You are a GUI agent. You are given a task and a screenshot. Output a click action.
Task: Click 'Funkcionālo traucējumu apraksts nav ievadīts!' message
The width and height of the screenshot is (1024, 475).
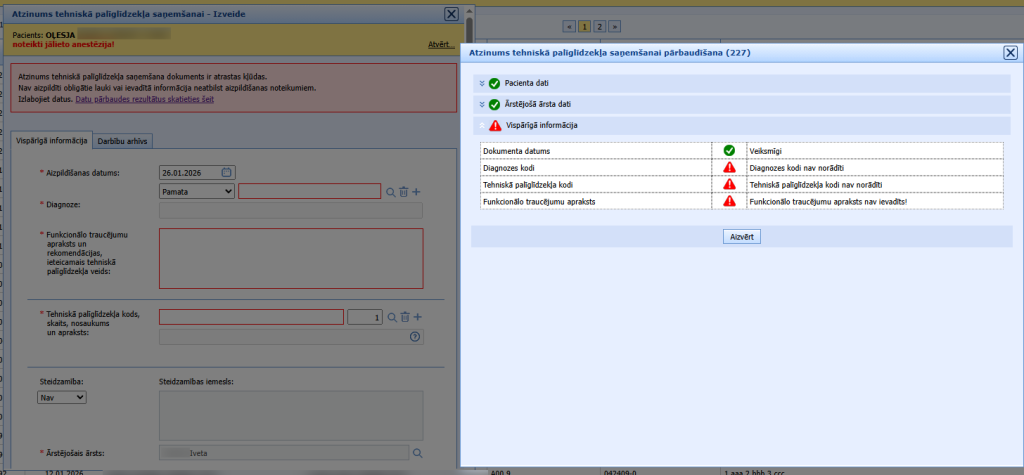click(x=828, y=202)
